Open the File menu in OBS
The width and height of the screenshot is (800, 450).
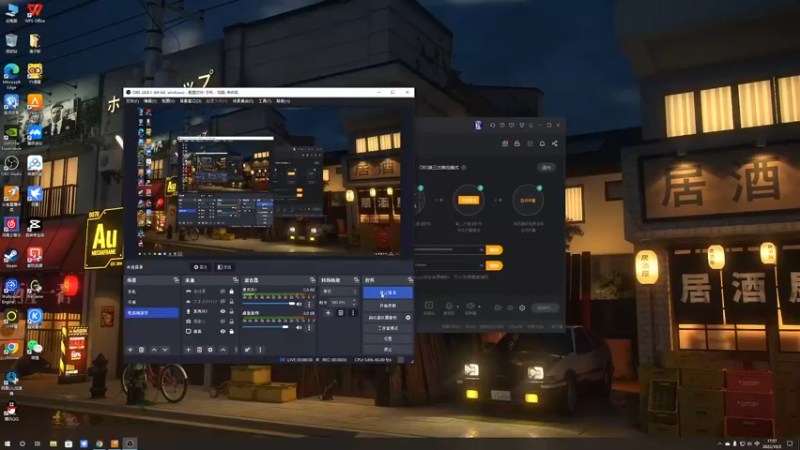click(132, 101)
